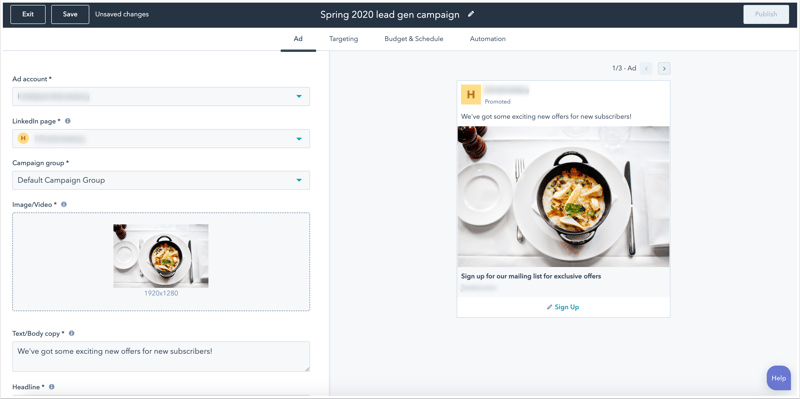Open the LinkedIn page dropdown
This screenshot has height=399, width=800.
pyautogui.click(x=161, y=138)
